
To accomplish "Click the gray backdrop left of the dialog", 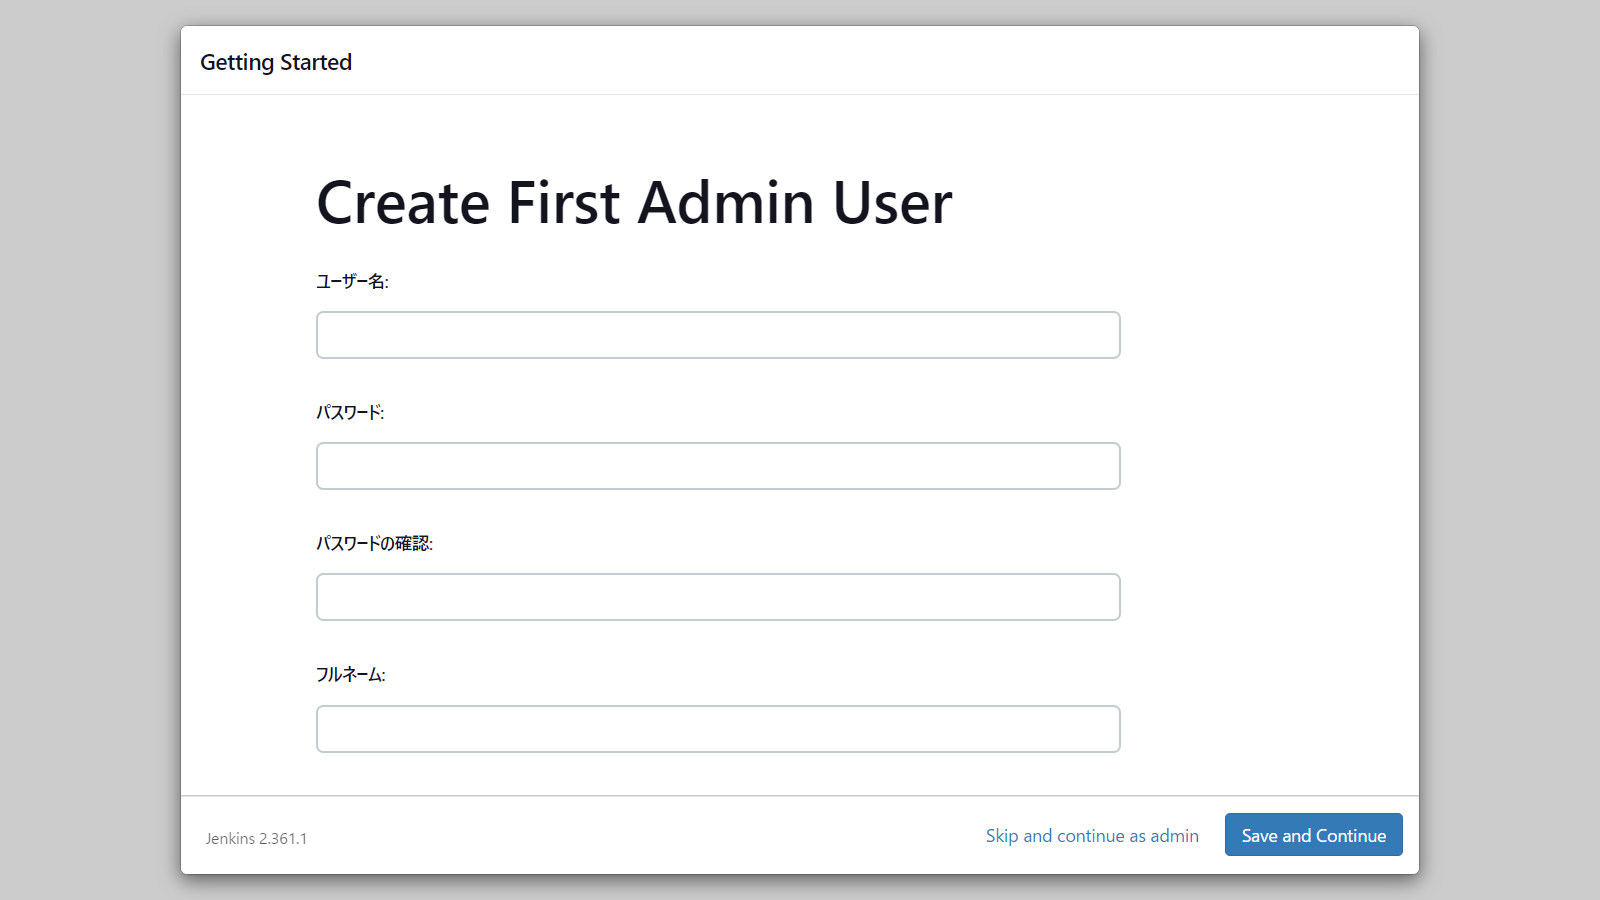I will (x=90, y=450).
